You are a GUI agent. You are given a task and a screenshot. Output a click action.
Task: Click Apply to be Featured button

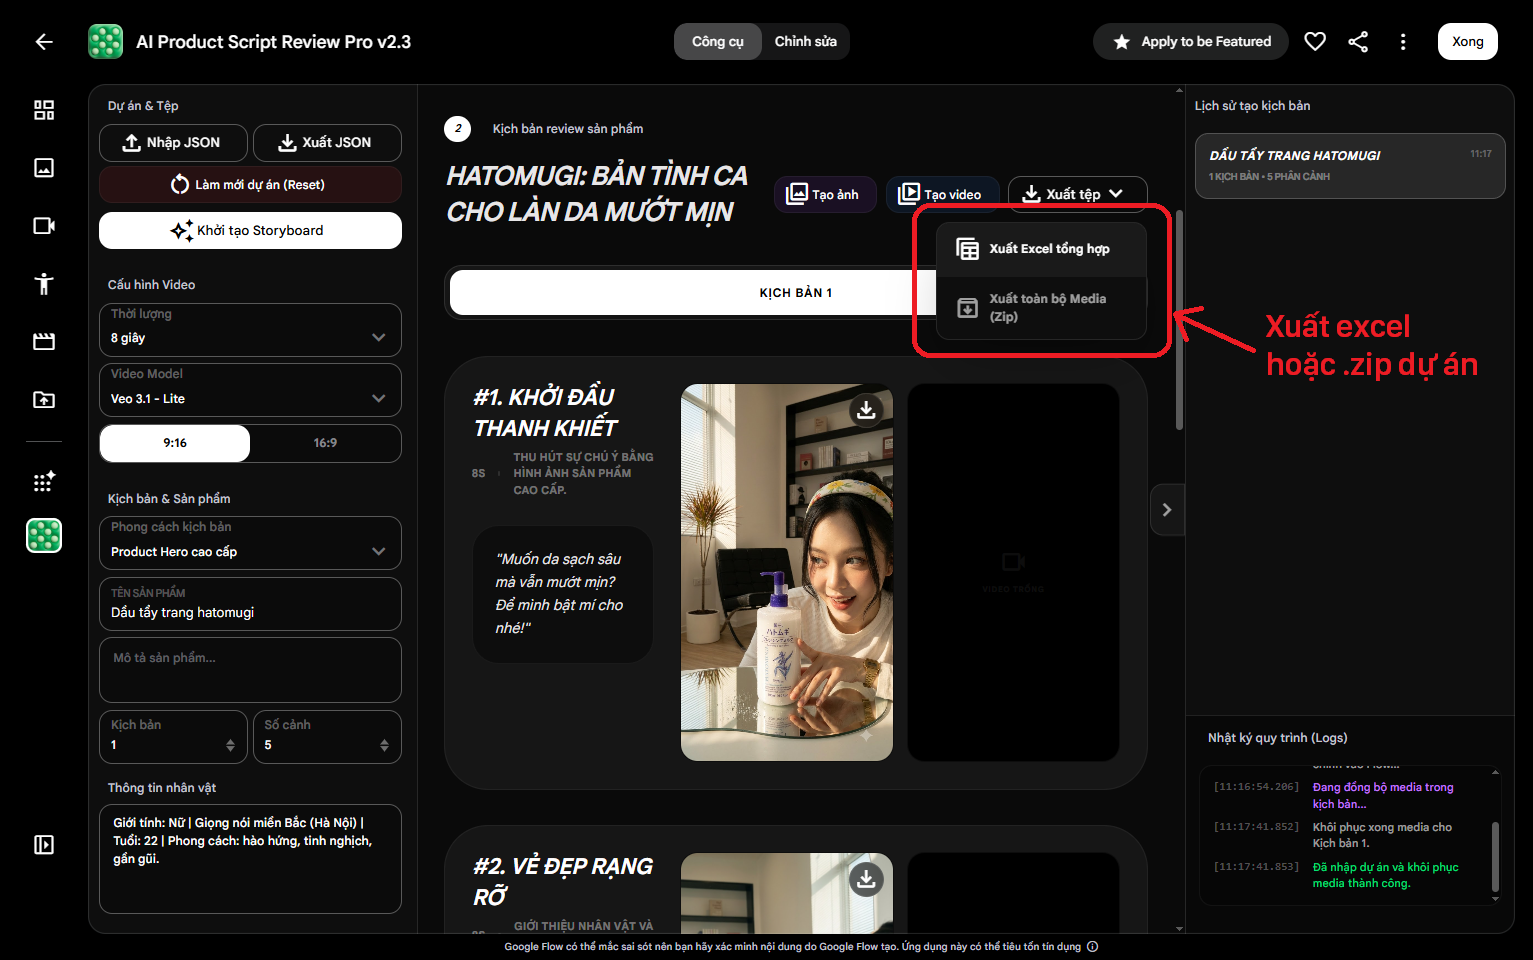[1193, 41]
